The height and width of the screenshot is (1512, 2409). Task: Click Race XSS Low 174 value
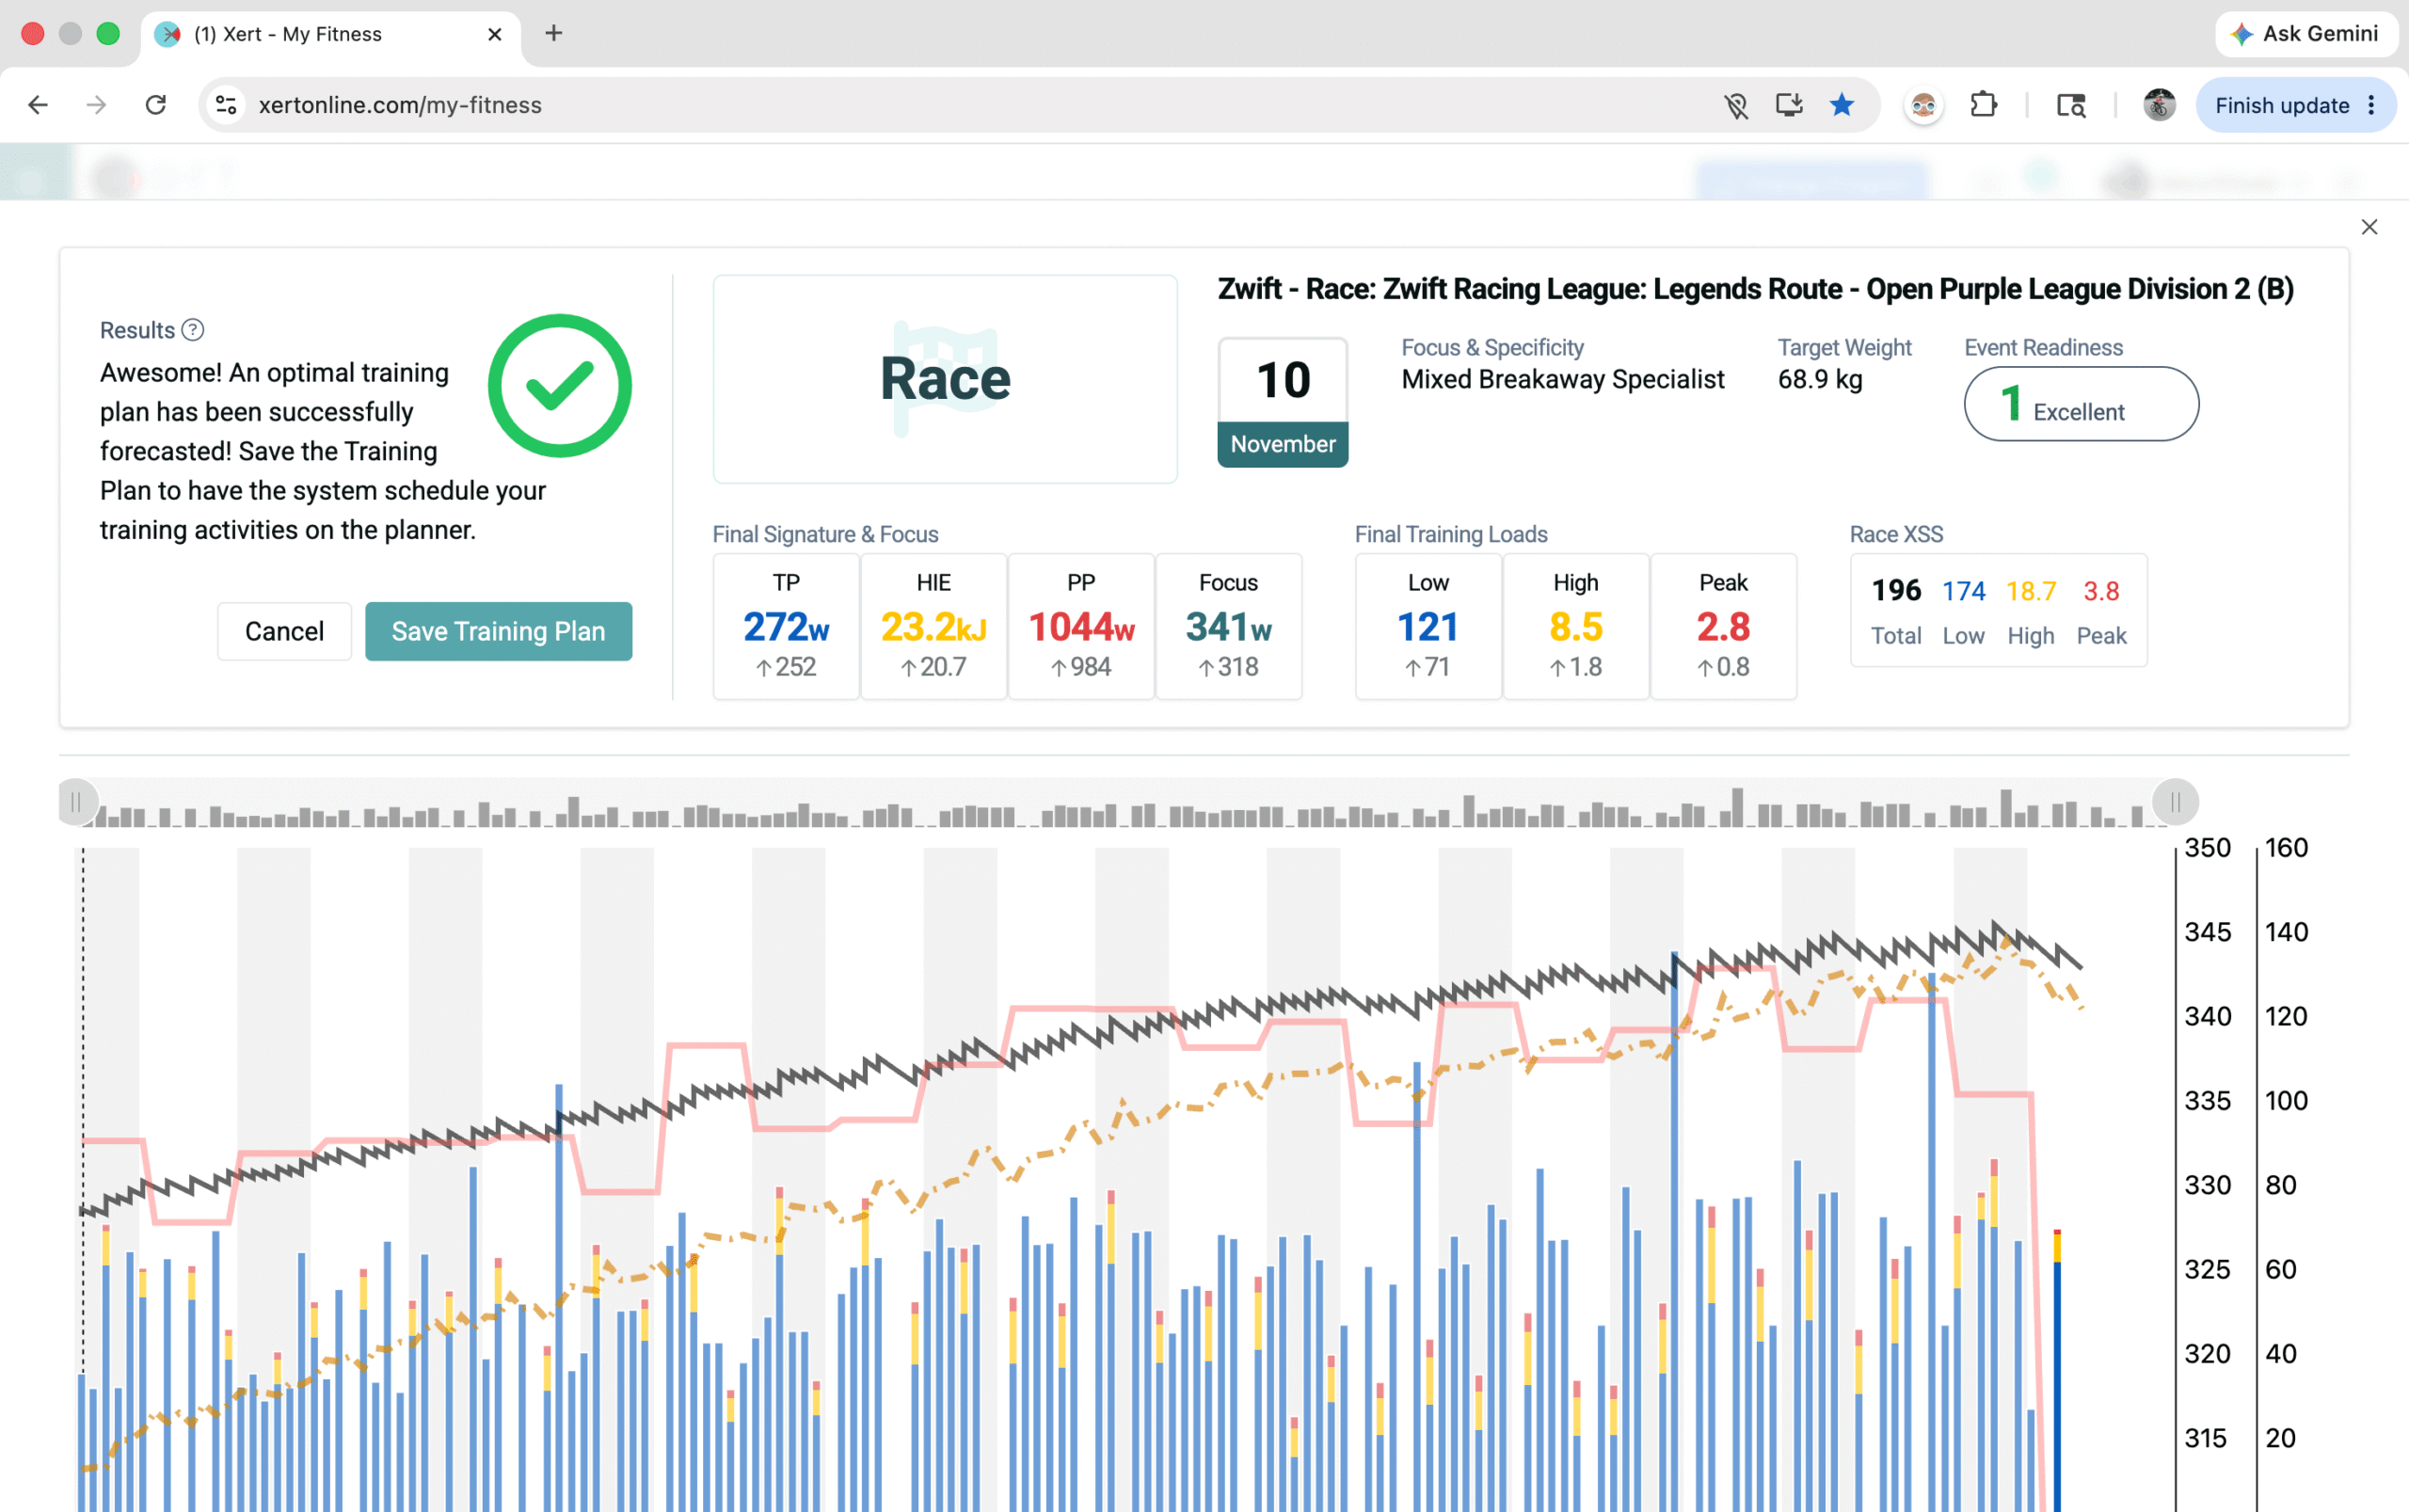coord(1963,591)
